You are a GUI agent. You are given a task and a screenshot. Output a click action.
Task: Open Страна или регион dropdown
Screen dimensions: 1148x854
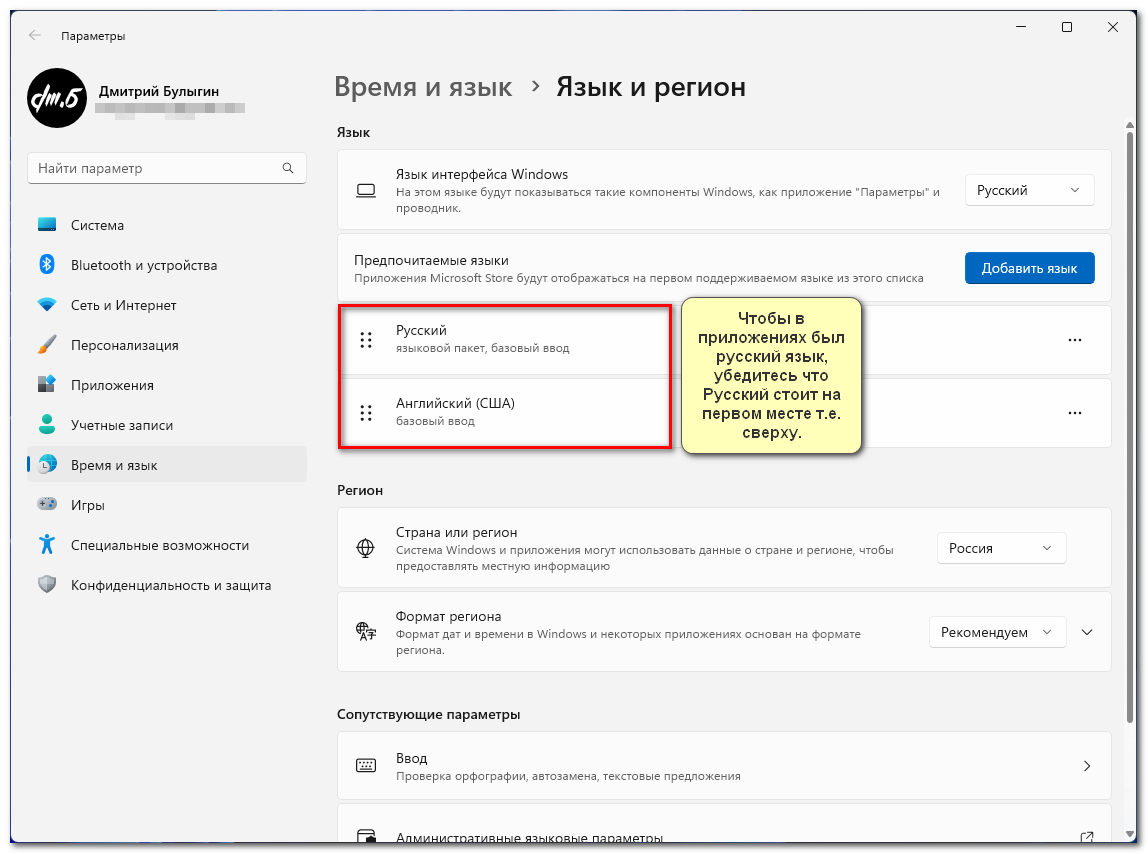point(1001,548)
